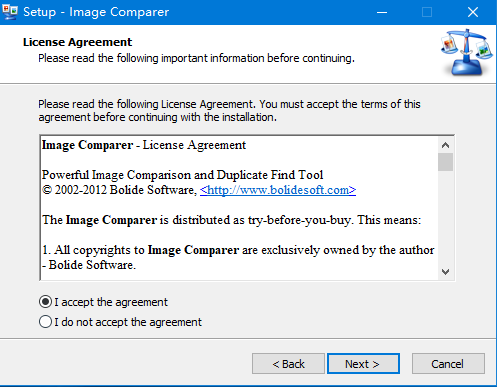Click the license scrollbar up arrow

[445, 145]
